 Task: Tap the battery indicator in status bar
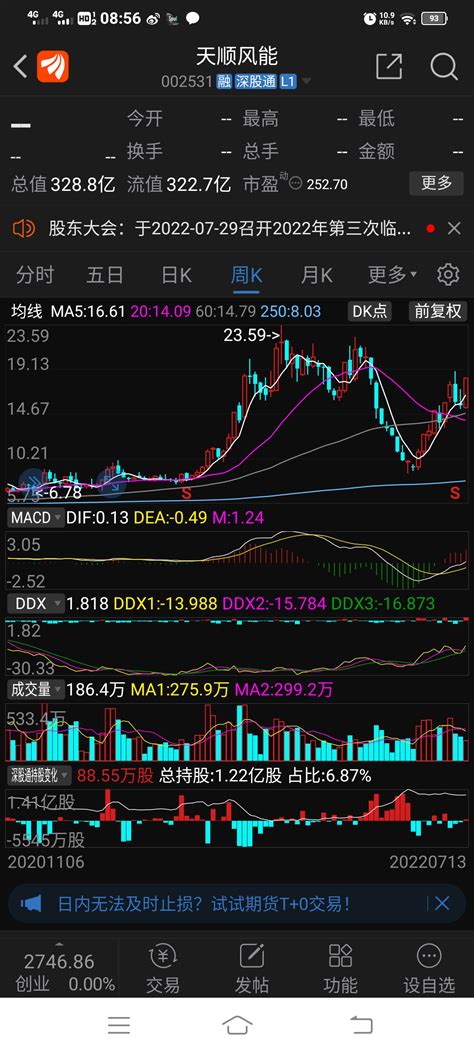coord(435,19)
